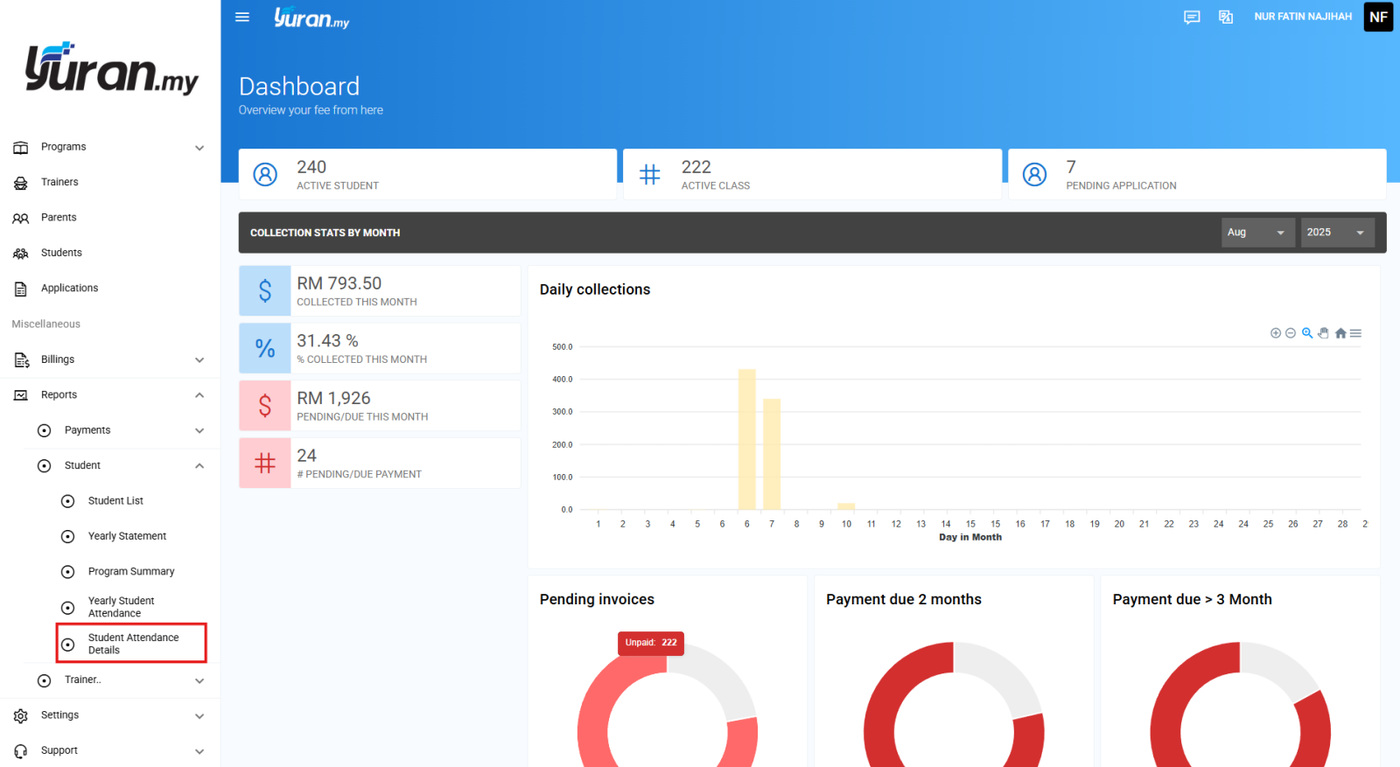This screenshot has width=1400, height=767.
Task: Click the Programs book icon
Action: point(20,147)
